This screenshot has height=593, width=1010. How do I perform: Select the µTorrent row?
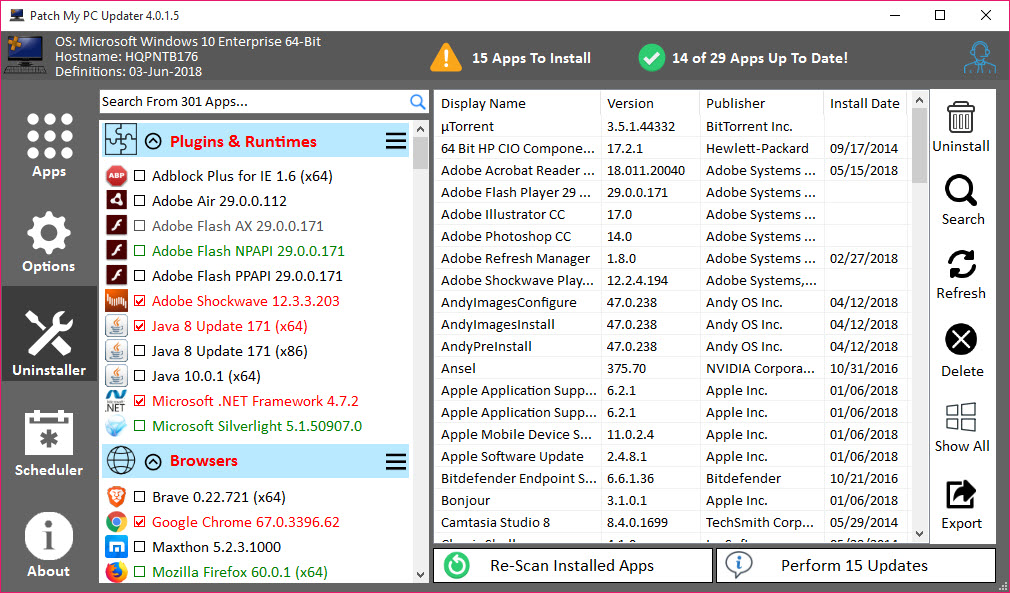pos(672,126)
